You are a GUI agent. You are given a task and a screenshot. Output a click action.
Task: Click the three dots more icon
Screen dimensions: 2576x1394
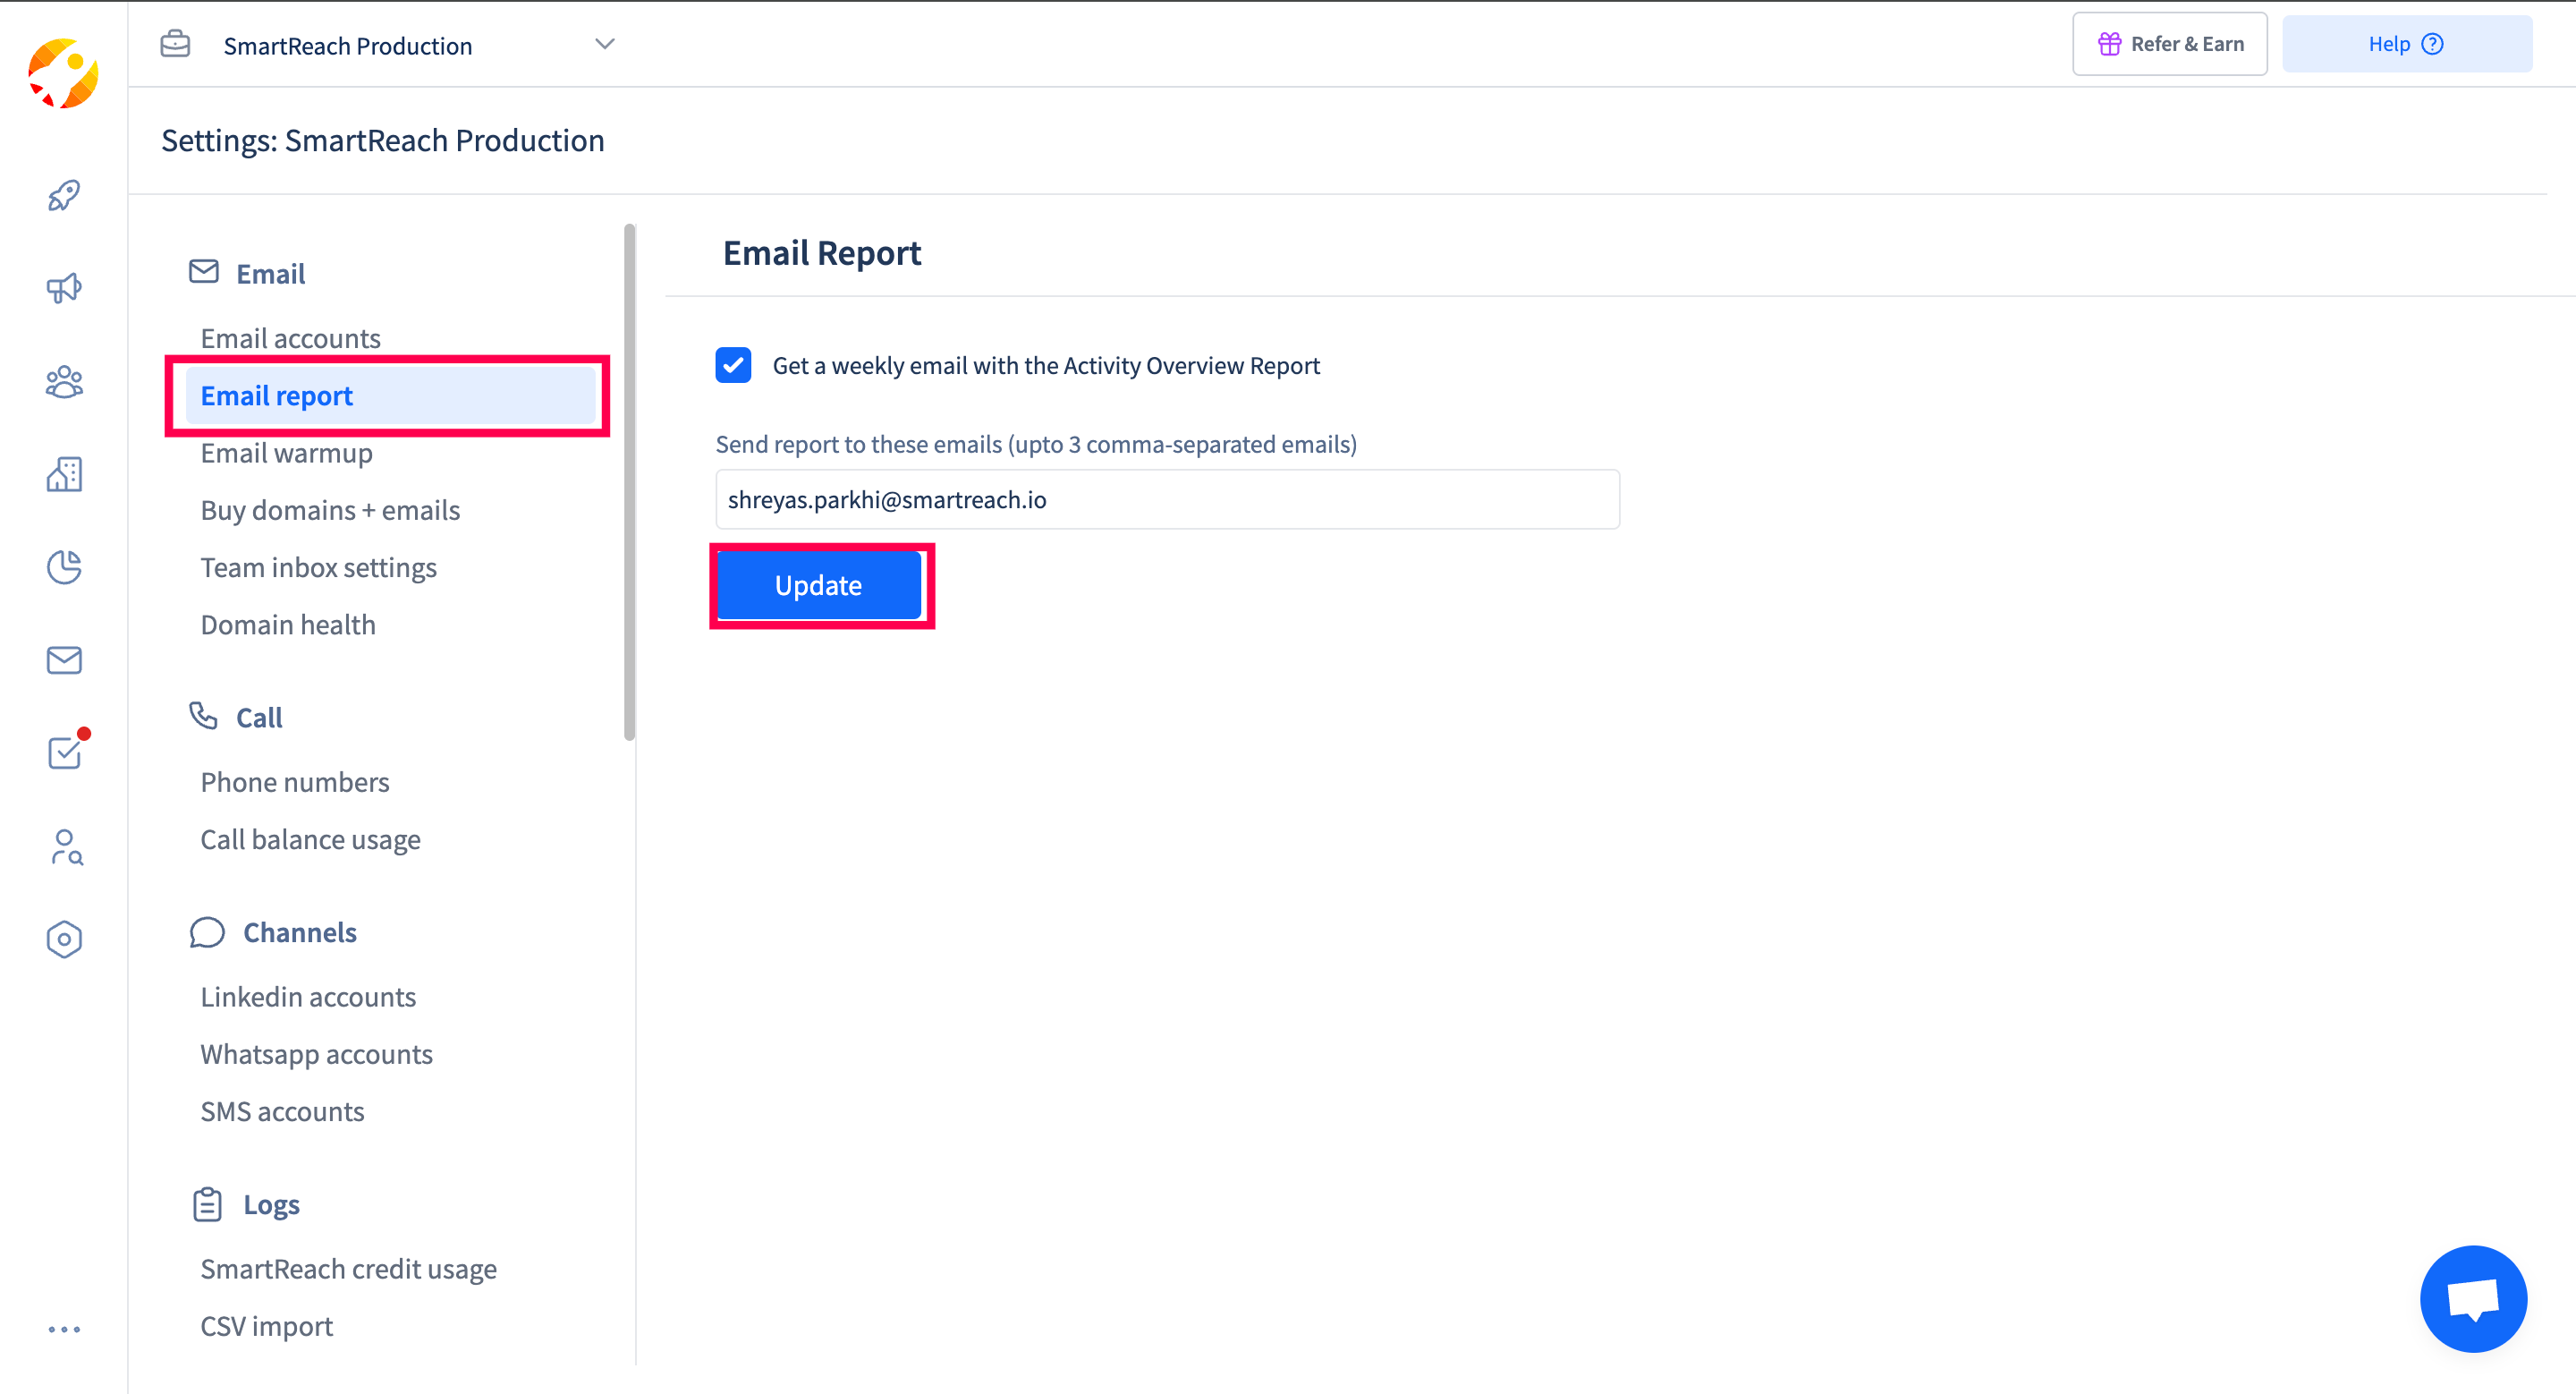(x=64, y=1329)
